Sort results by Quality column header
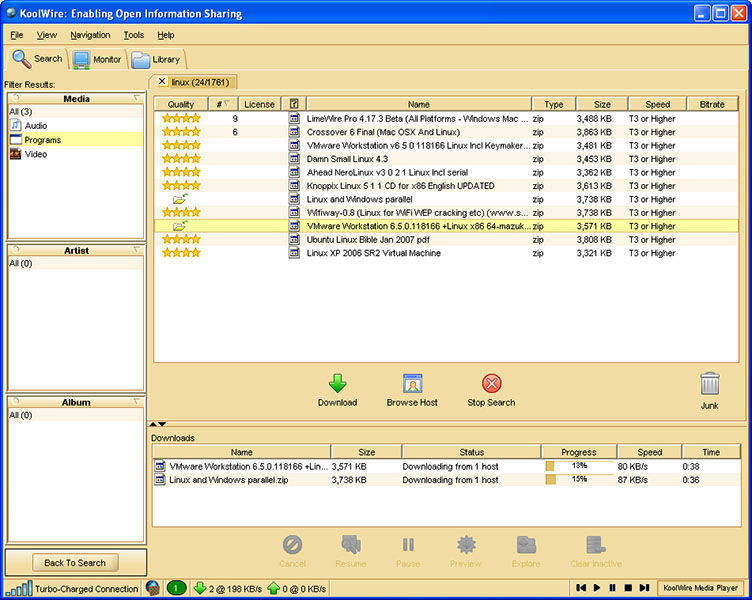The height and width of the screenshot is (600, 752). 181,104
